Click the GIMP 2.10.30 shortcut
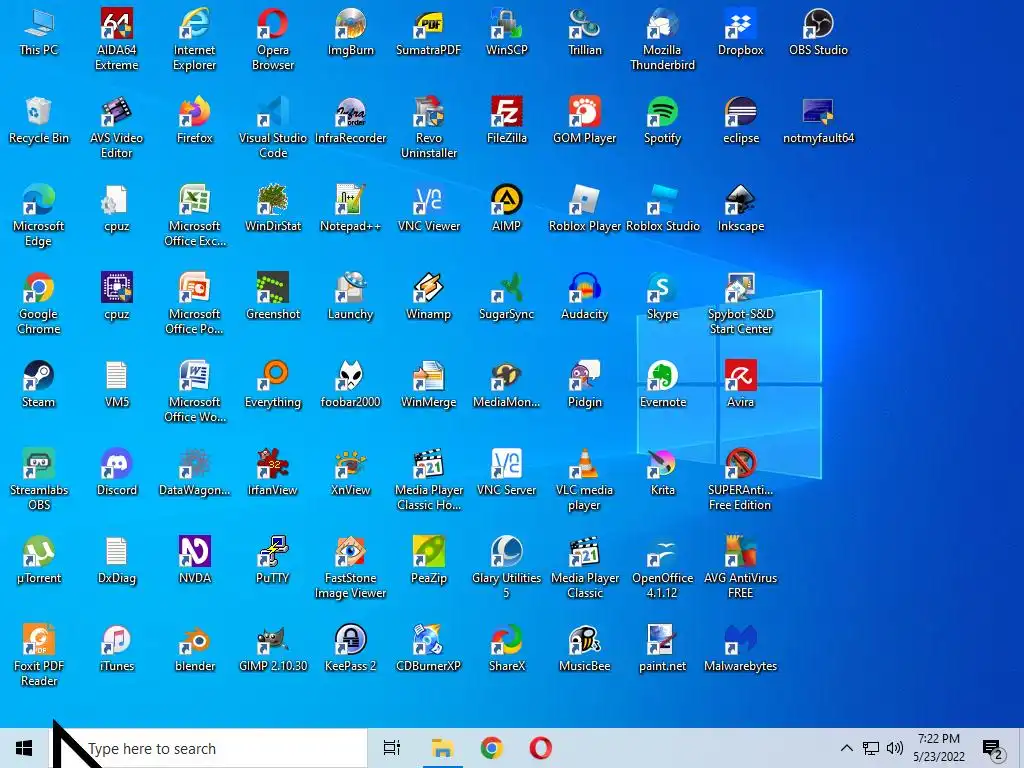 tap(273, 650)
